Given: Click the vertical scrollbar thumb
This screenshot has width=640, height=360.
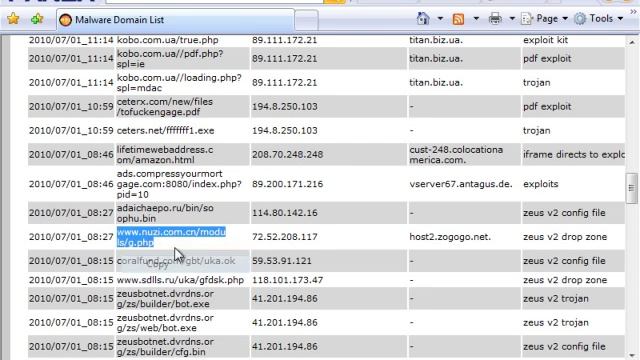Looking at the screenshot, I should pyautogui.click(x=632, y=188).
